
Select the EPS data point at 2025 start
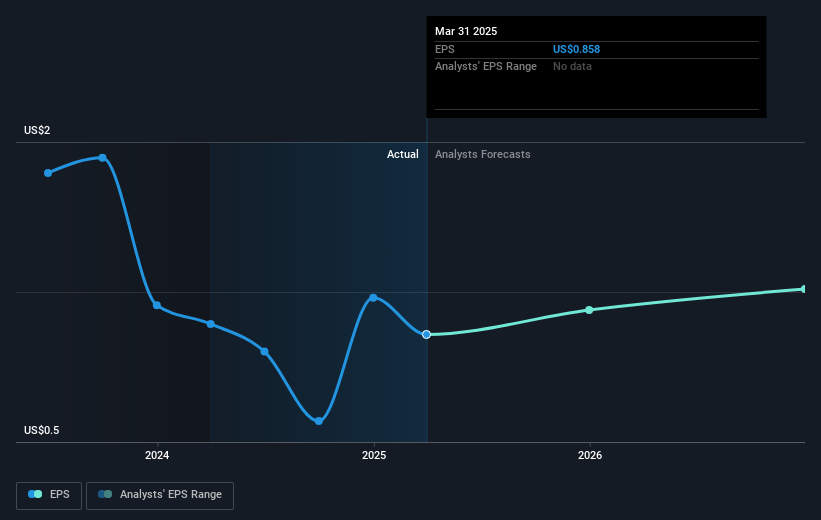pyautogui.click(x=373, y=297)
